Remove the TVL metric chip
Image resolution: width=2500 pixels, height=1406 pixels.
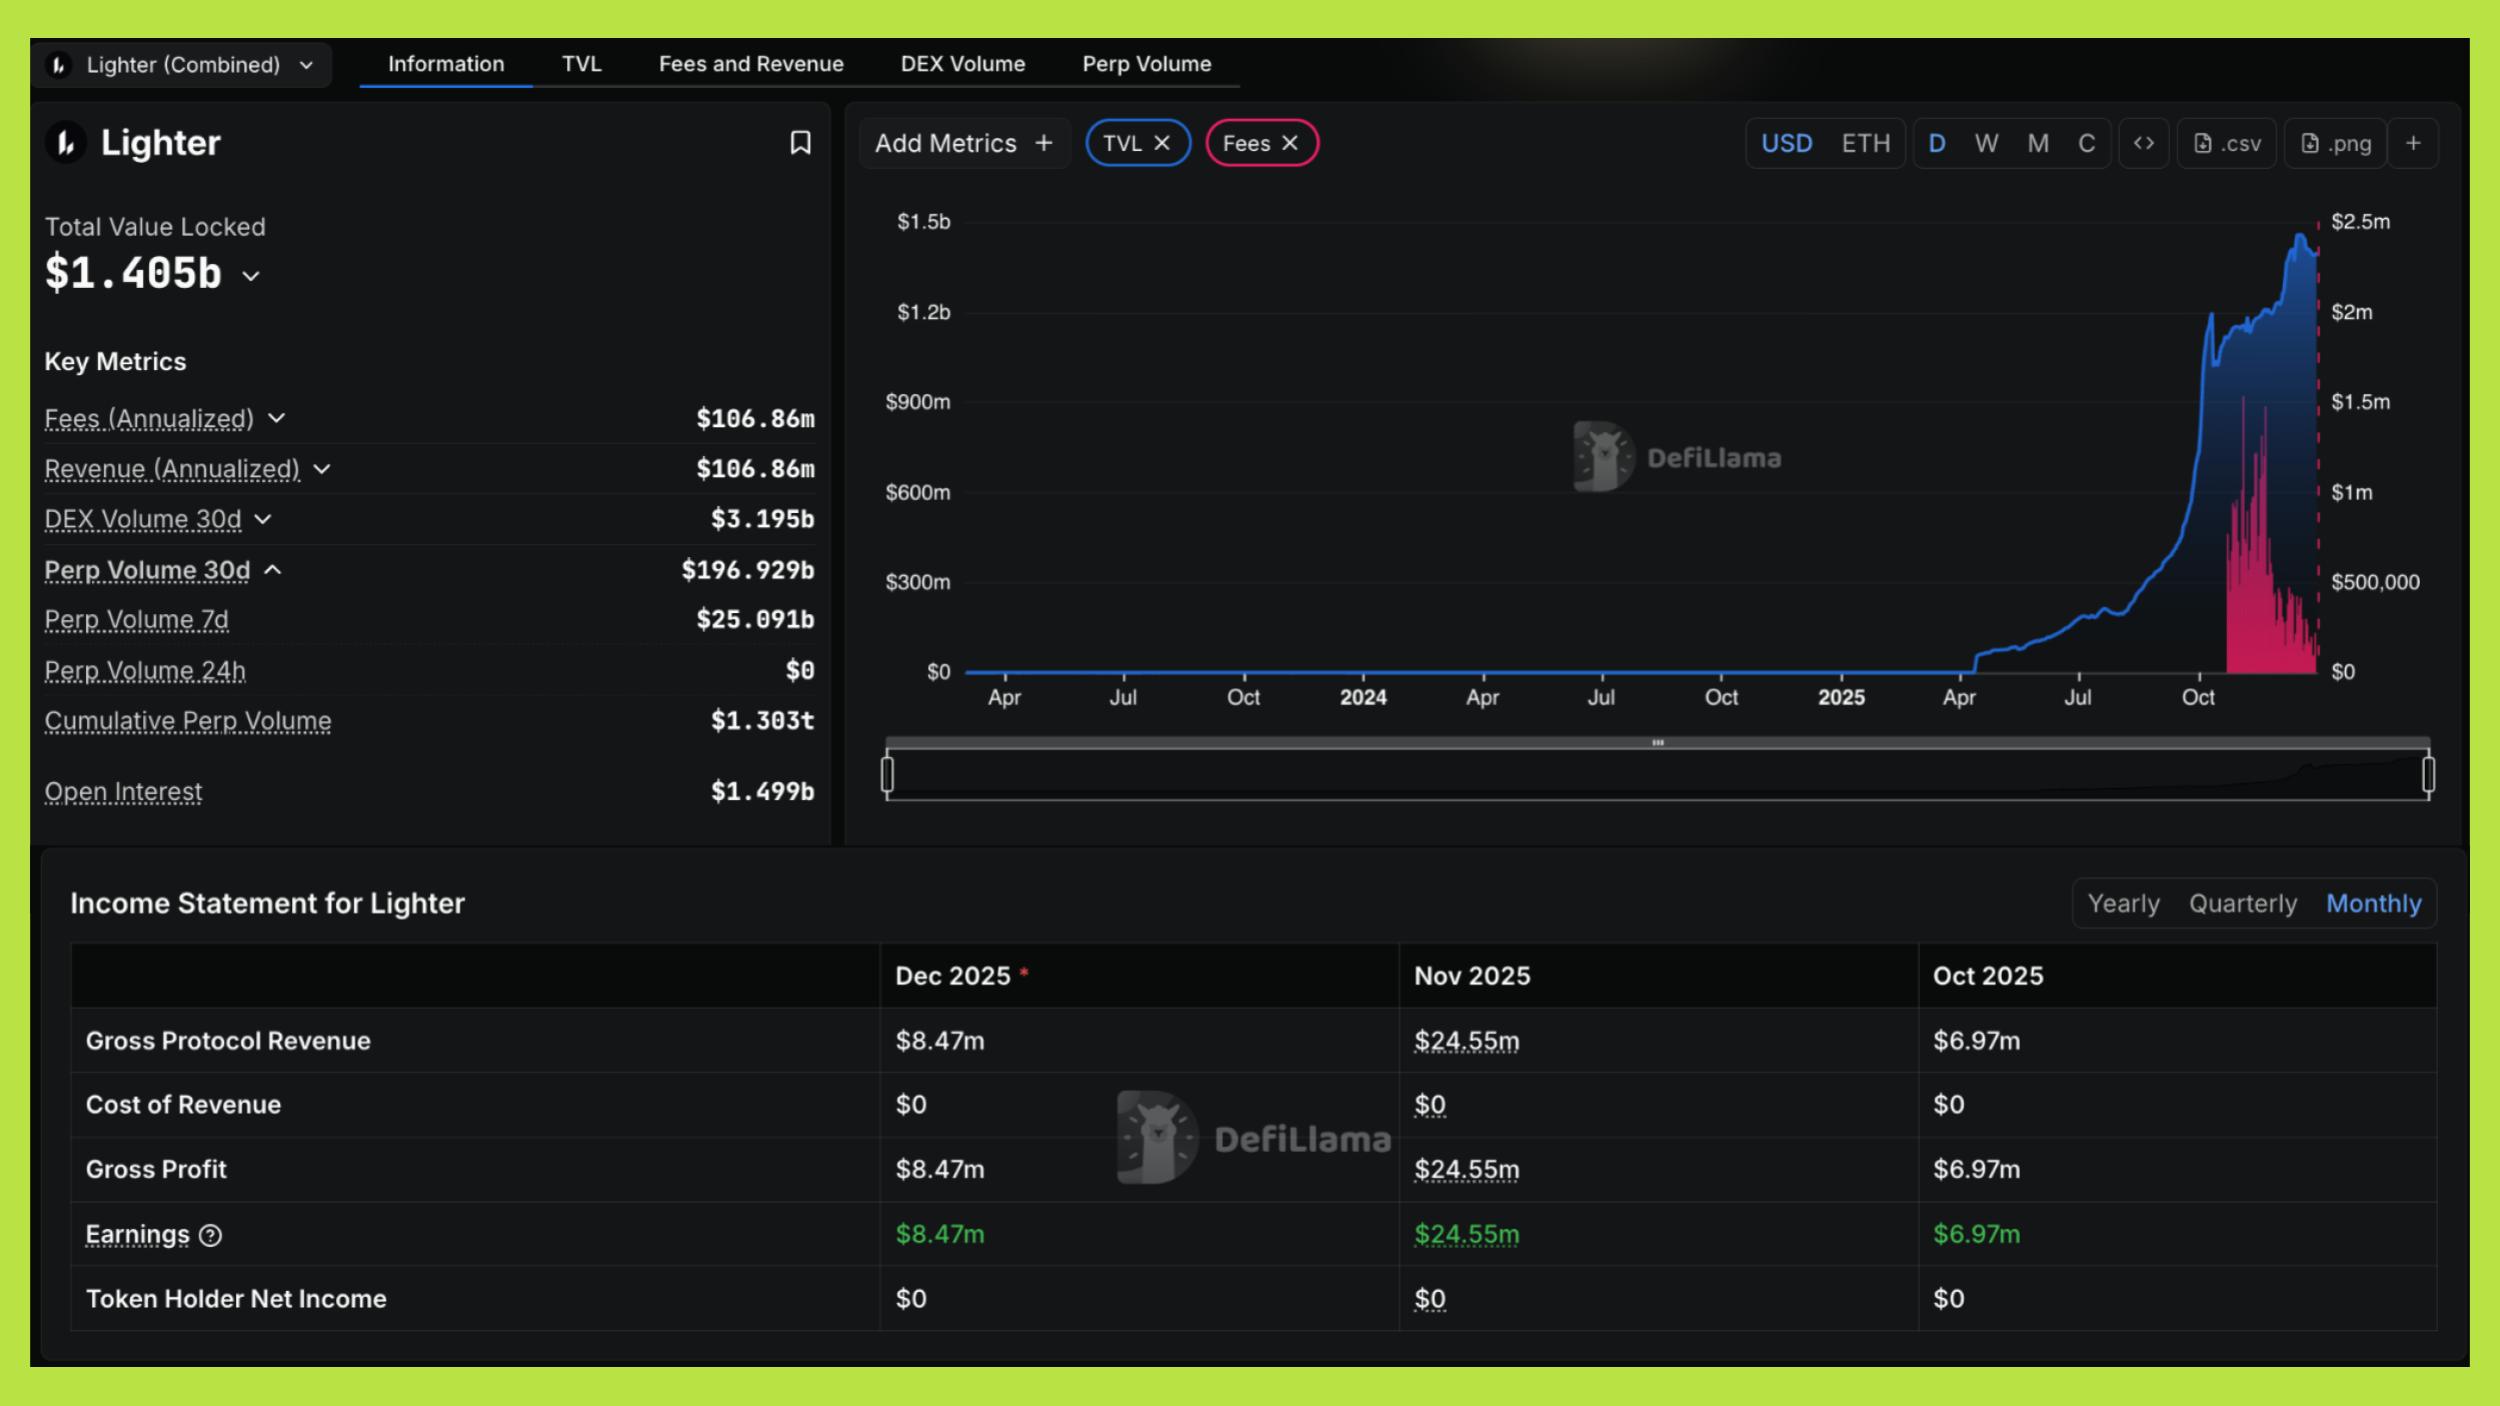[1162, 143]
